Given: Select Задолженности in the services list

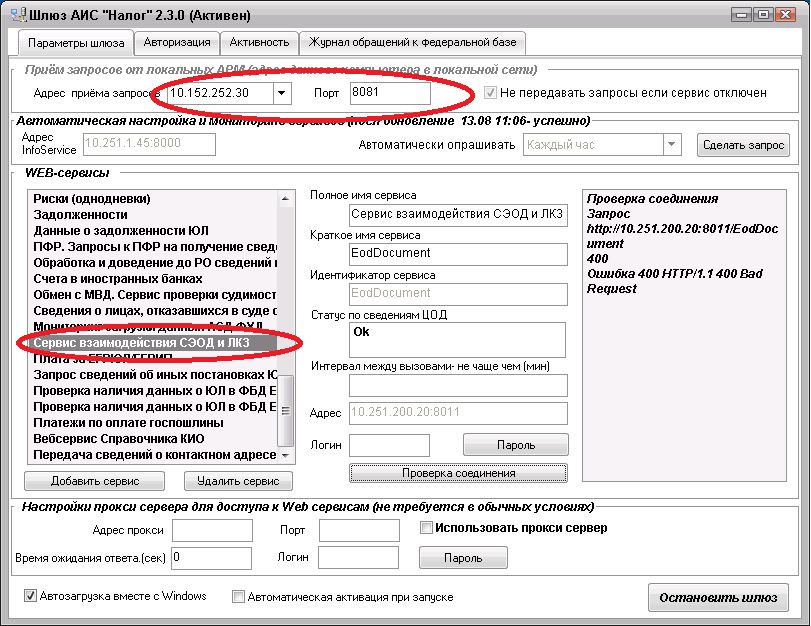Looking at the screenshot, I should (80, 215).
